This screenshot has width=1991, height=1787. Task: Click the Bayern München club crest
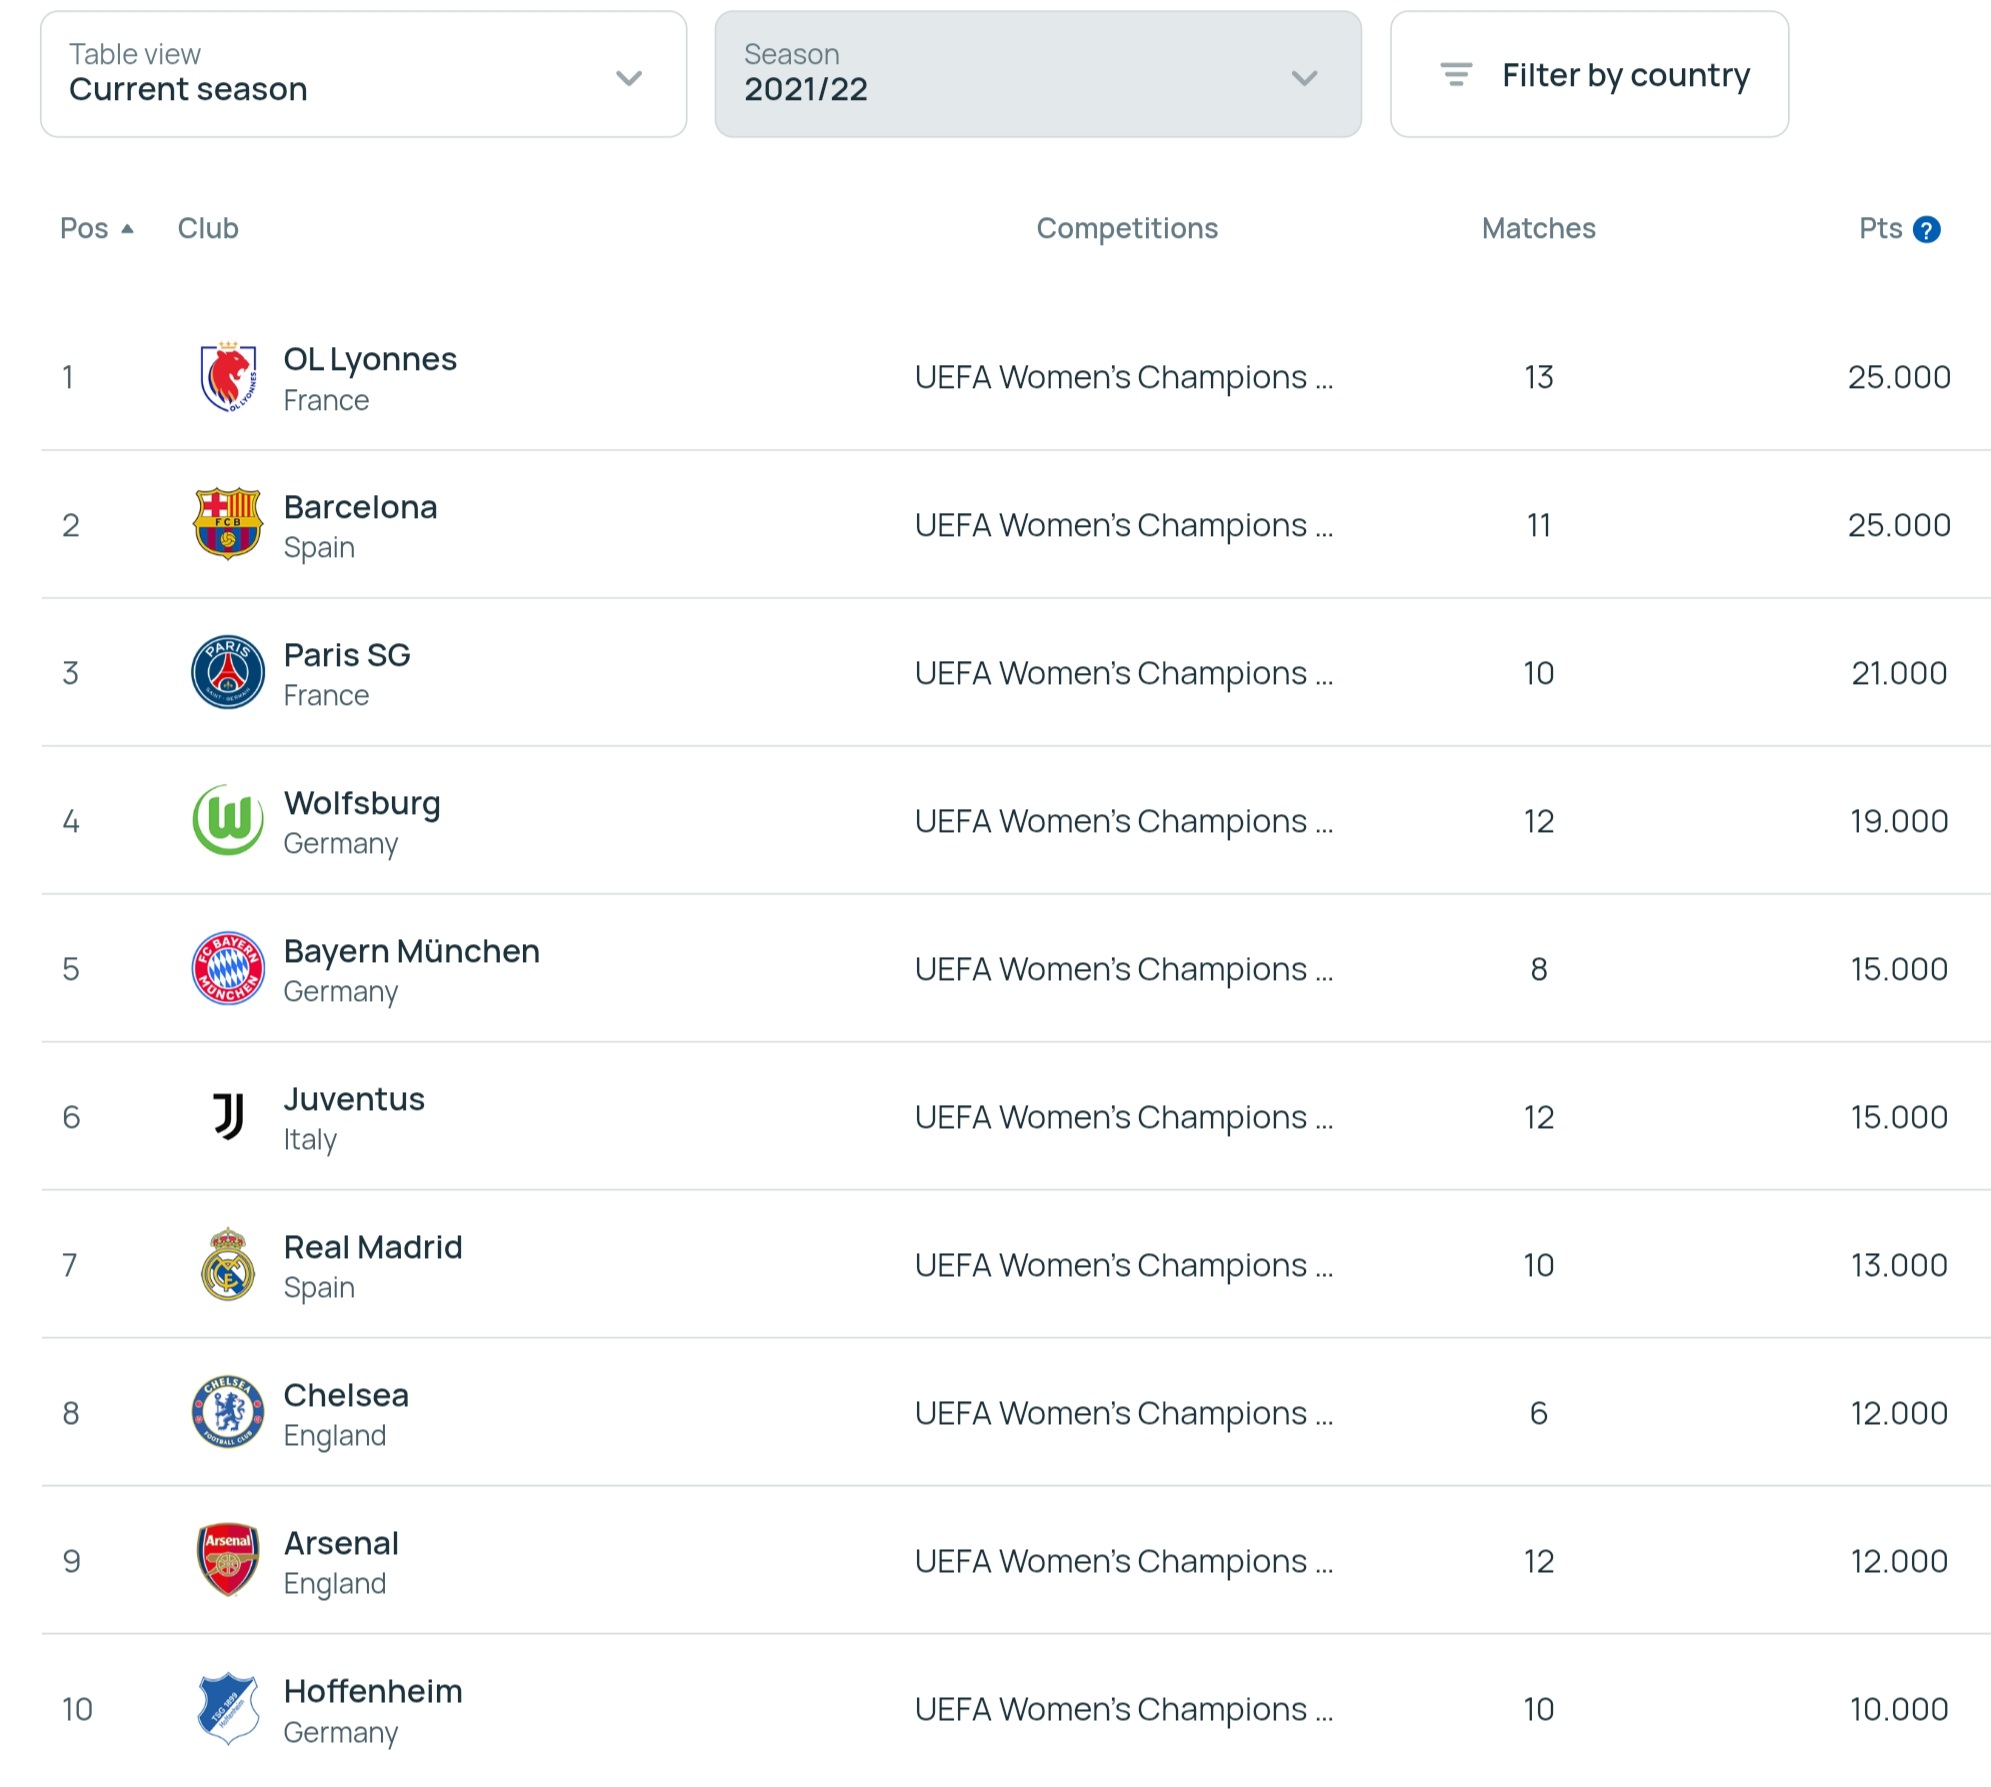point(228,968)
